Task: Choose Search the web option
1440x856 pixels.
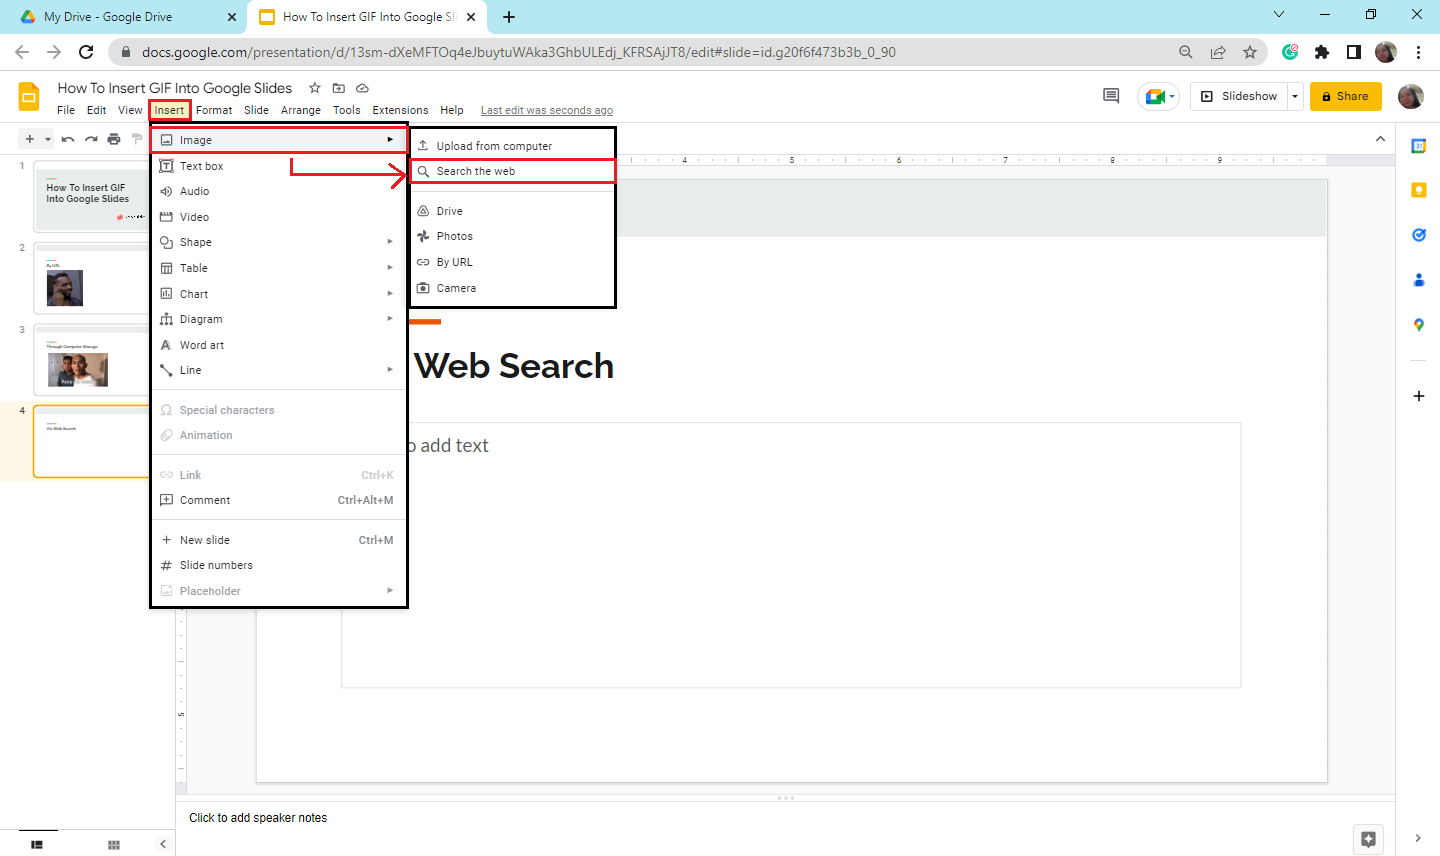Action: [513, 171]
